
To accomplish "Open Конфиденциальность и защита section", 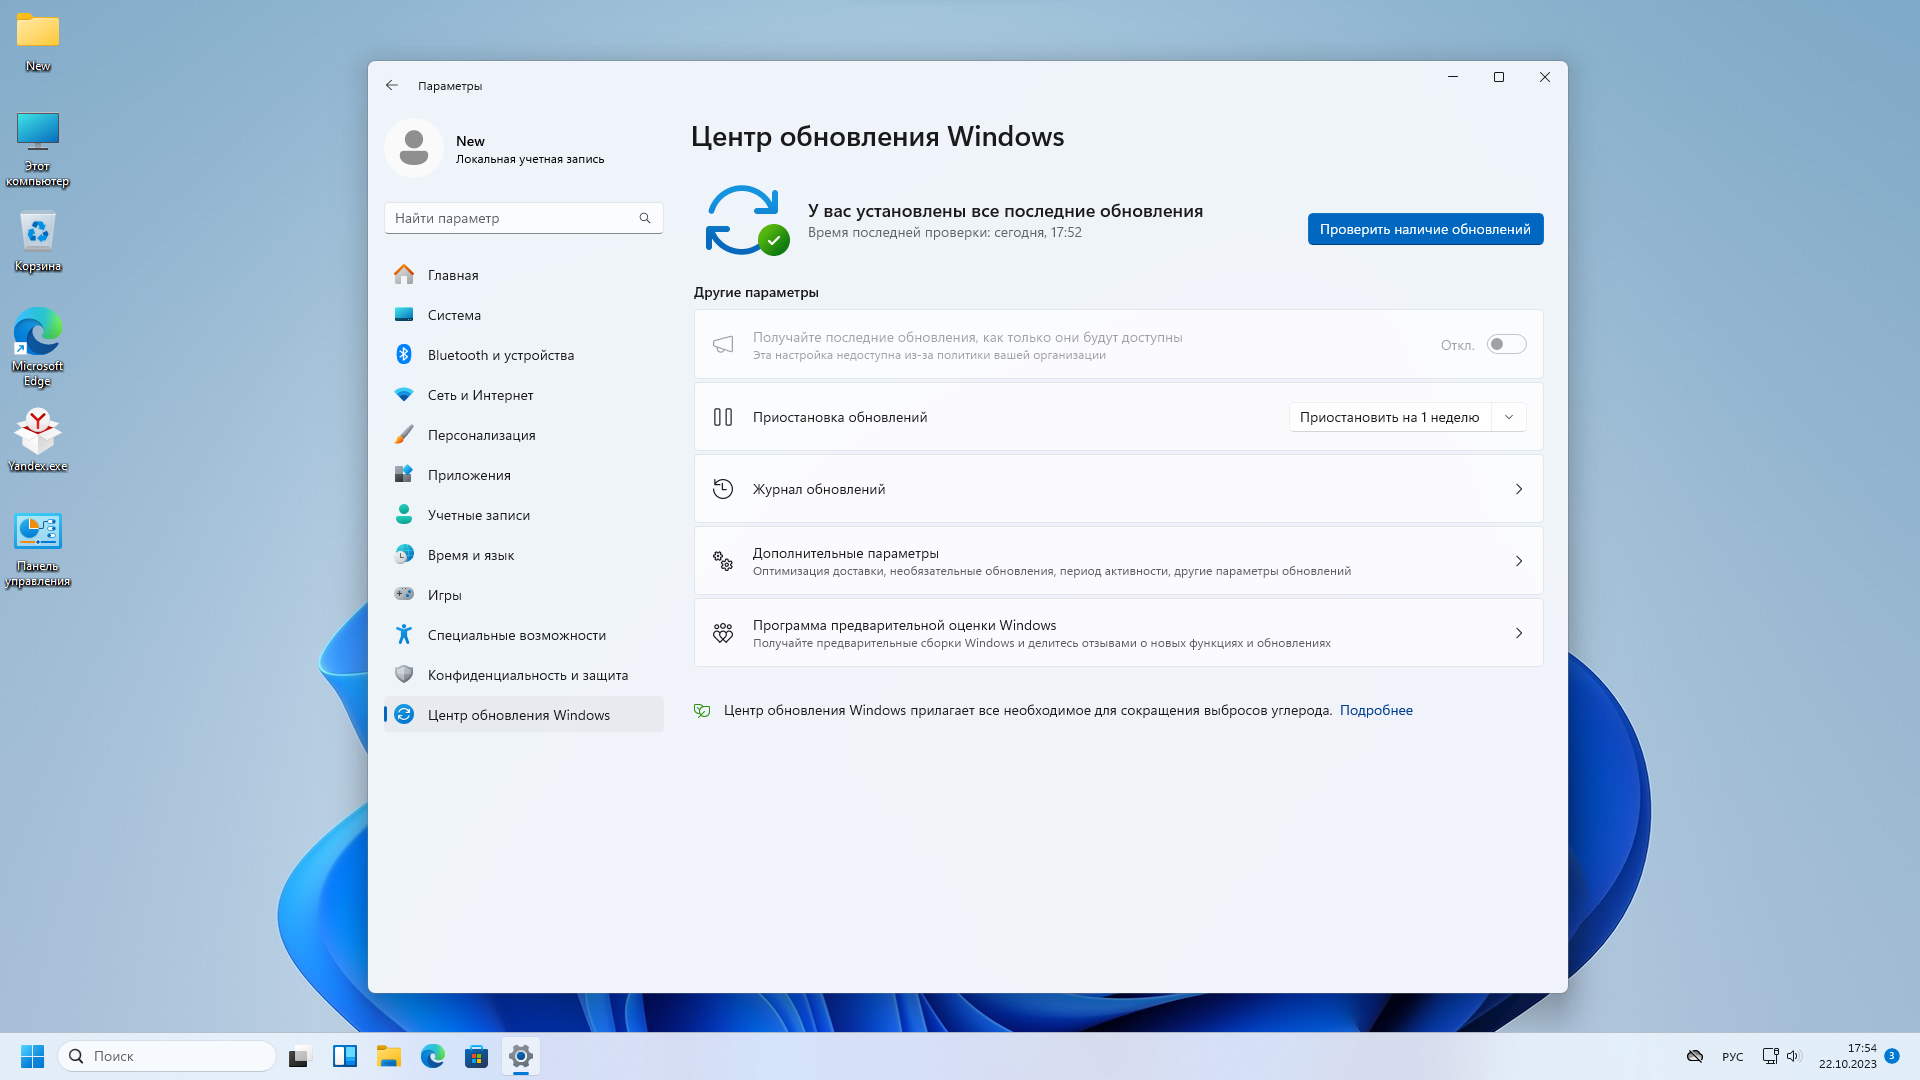I will click(x=527, y=675).
